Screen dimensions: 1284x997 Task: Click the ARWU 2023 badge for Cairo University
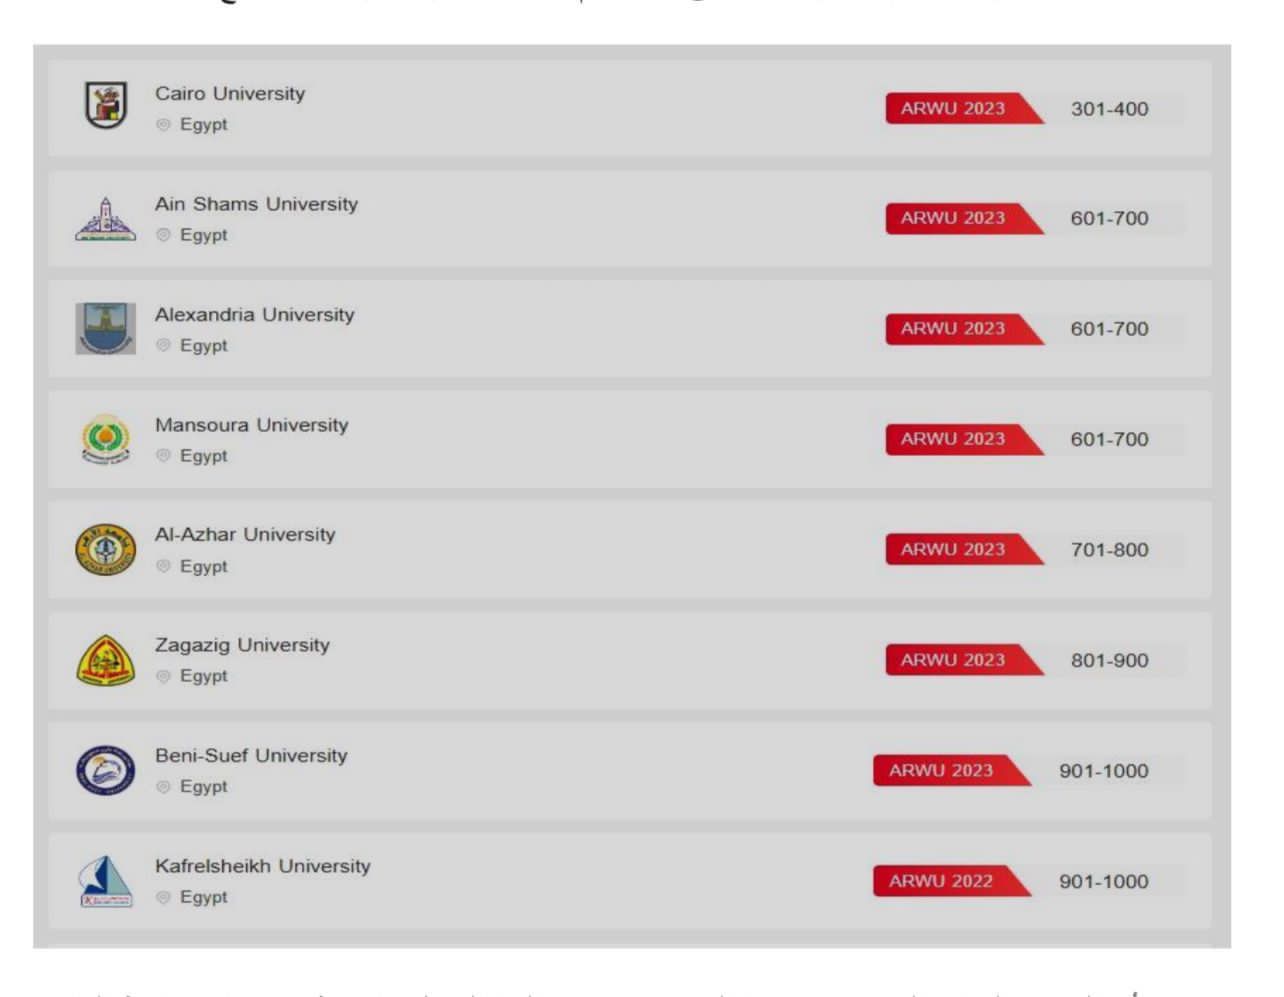click(953, 108)
